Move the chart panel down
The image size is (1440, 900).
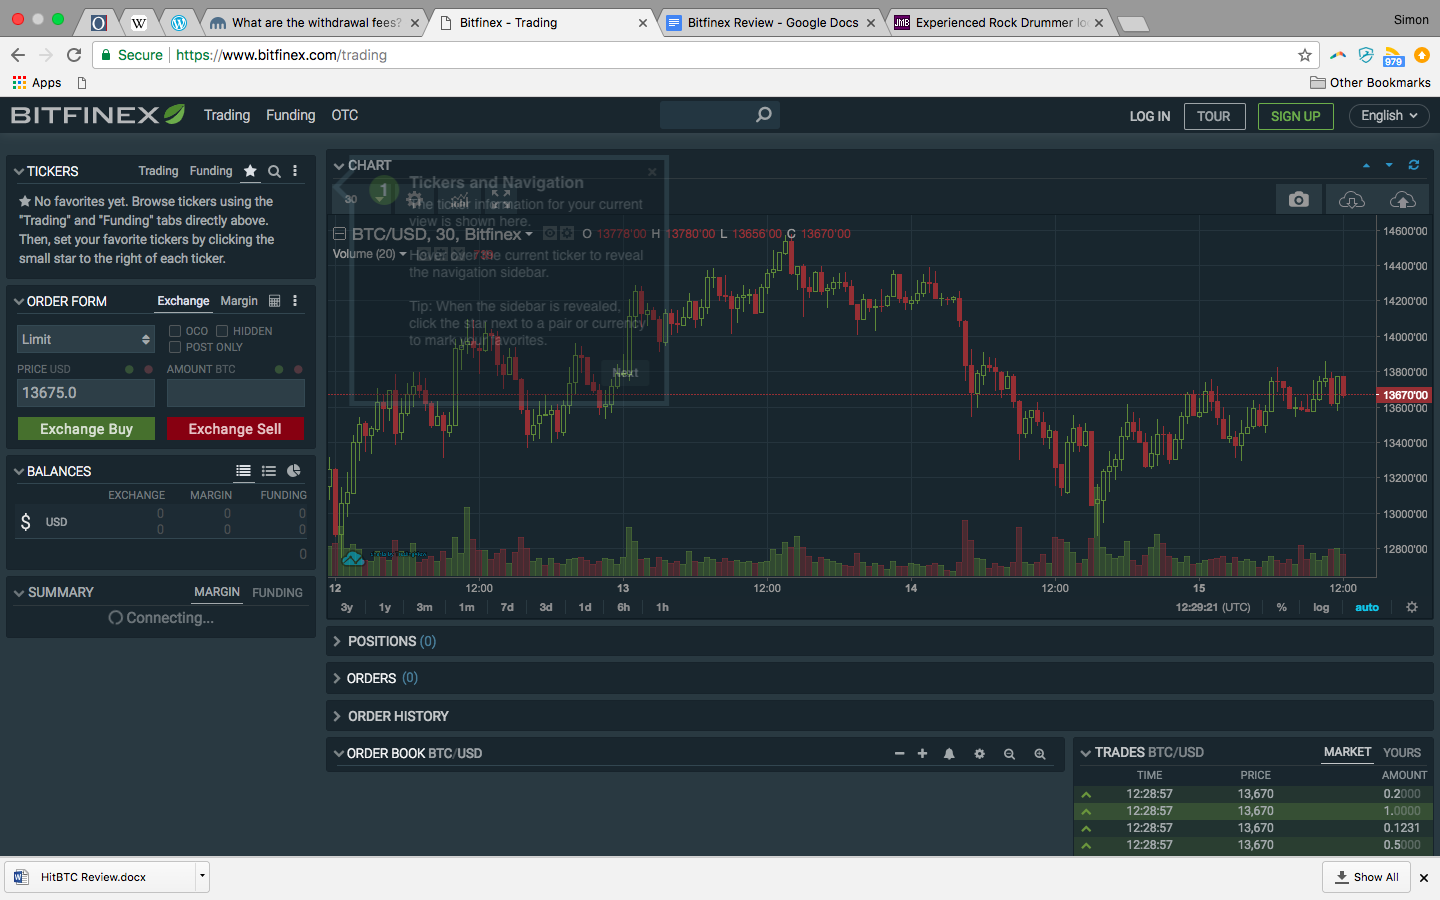click(x=1389, y=165)
